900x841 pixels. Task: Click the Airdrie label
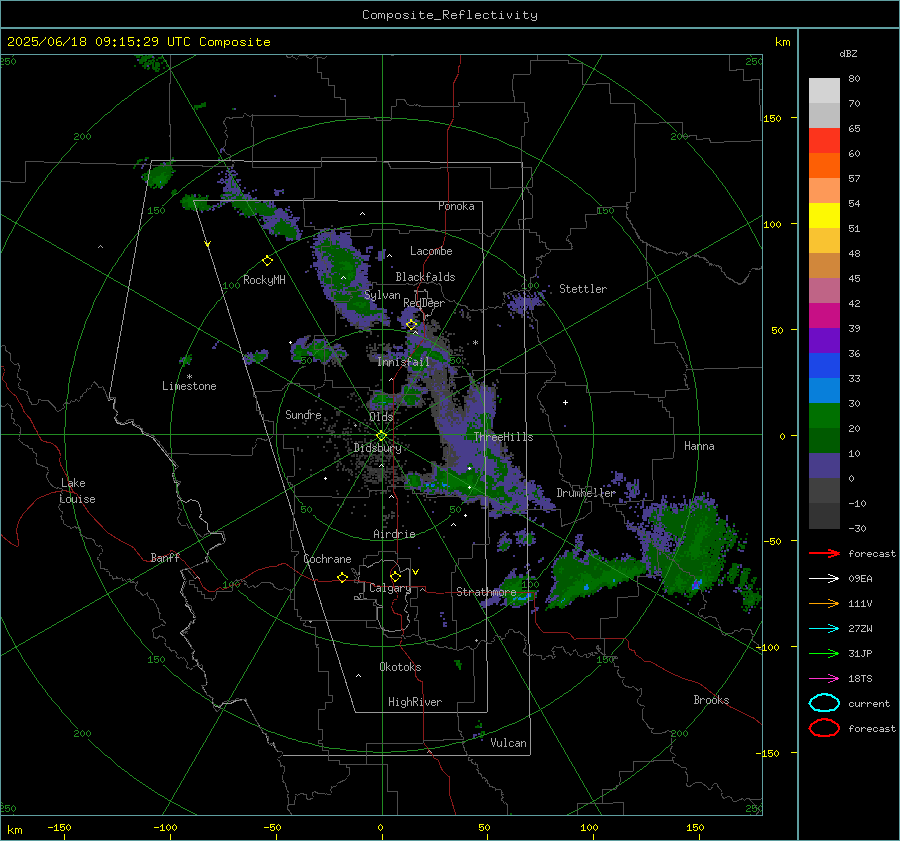(x=394, y=534)
